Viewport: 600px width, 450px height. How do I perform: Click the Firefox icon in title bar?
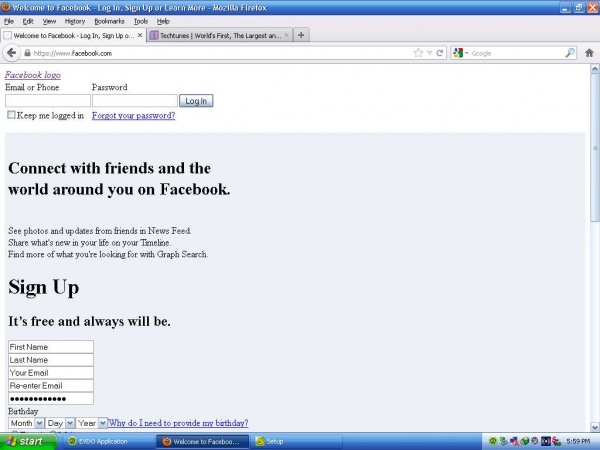coord(6,7)
